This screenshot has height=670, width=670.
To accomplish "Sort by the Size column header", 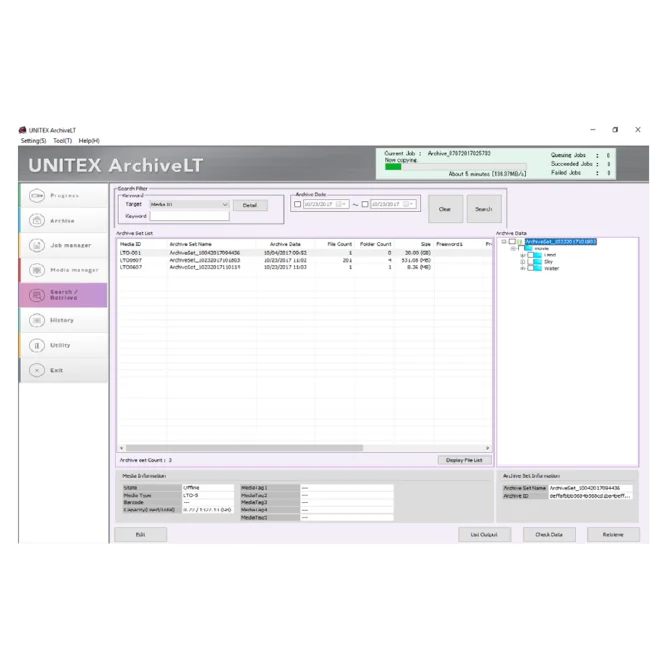I will point(414,244).
